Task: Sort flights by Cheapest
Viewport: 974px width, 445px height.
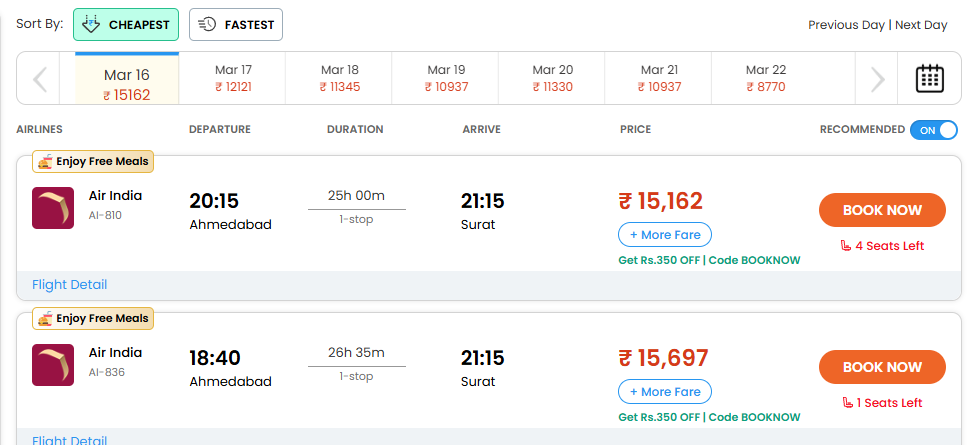Action: click(x=126, y=24)
